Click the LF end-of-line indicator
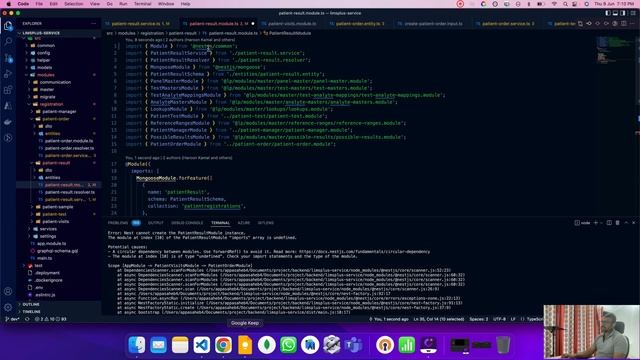Viewport: 640px width, 360px height. pyautogui.click(x=513, y=319)
